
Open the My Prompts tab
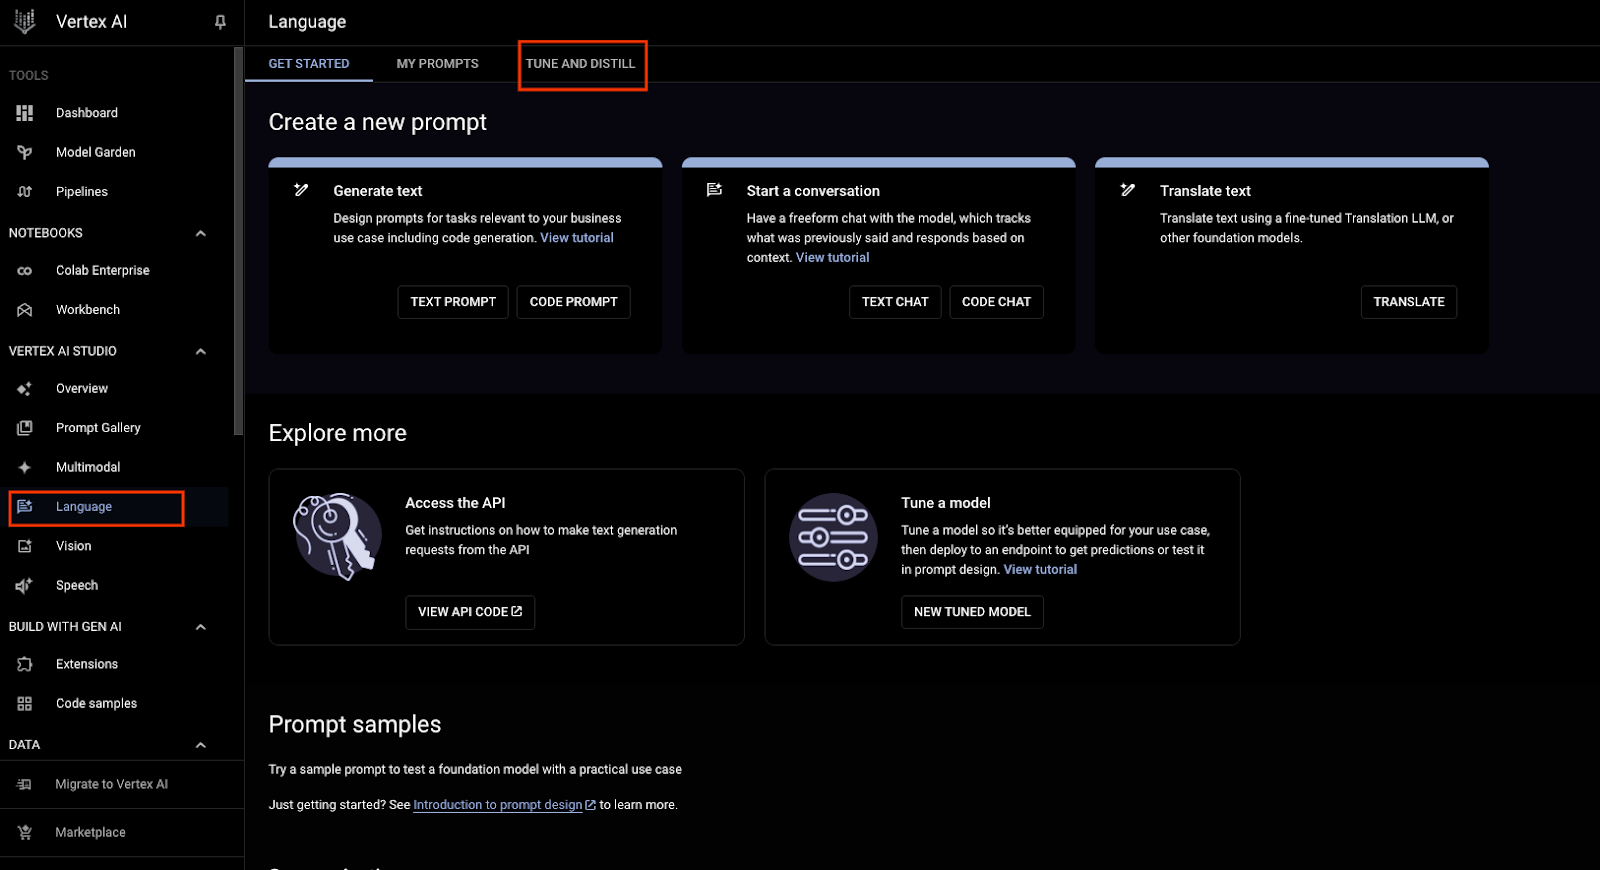coord(438,64)
